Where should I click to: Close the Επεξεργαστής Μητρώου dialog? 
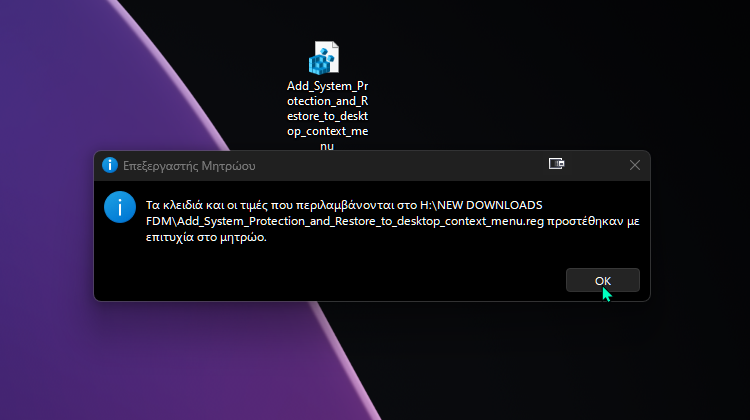pyautogui.click(x=635, y=165)
